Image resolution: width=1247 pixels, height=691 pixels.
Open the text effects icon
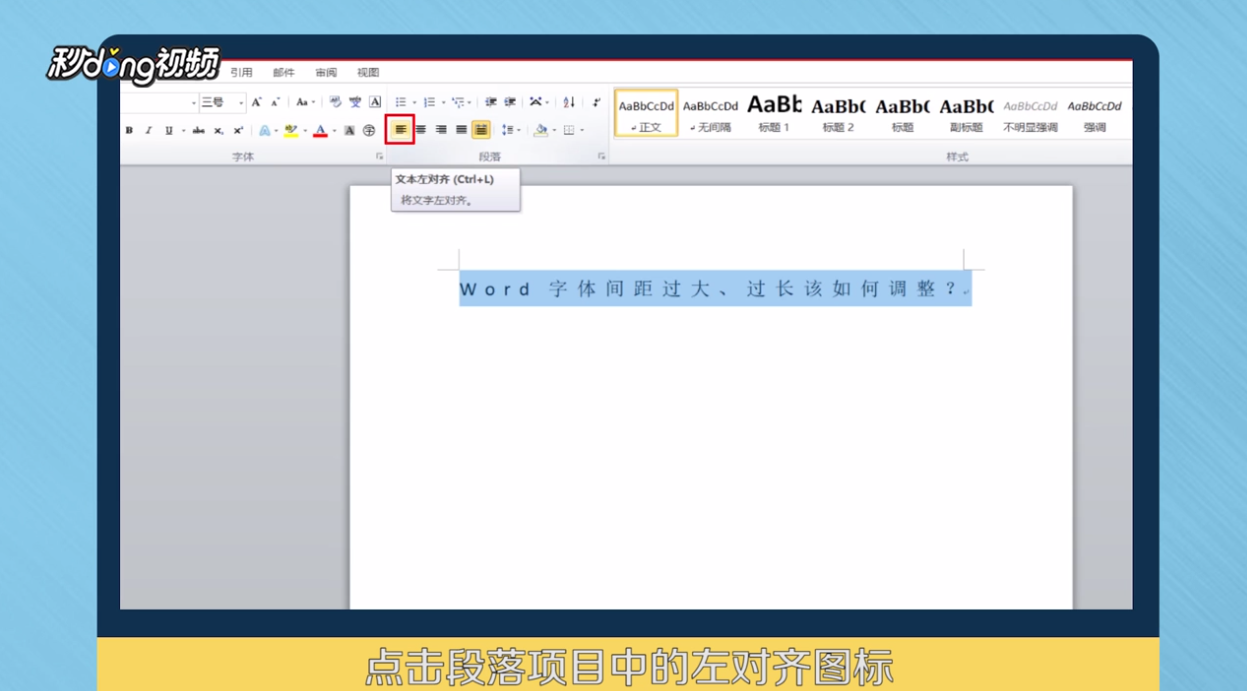click(x=265, y=130)
